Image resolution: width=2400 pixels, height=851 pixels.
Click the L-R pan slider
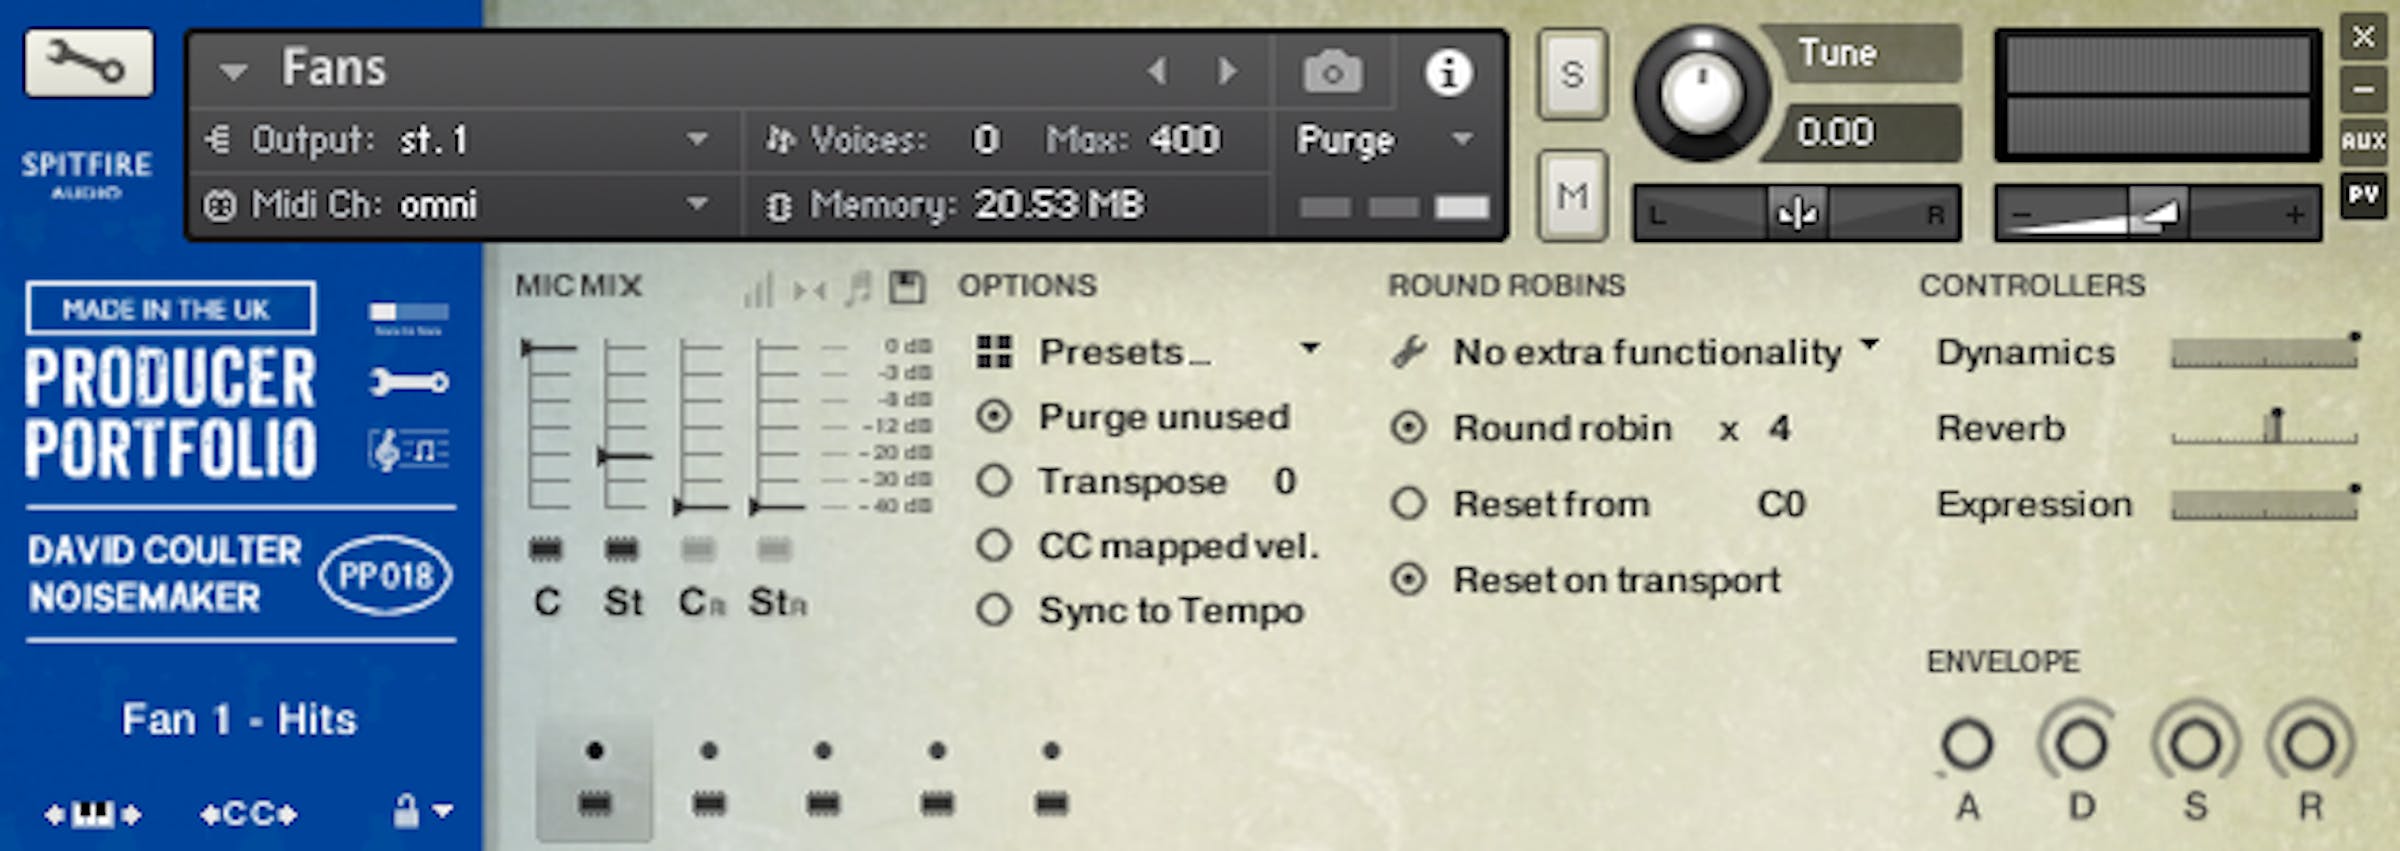point(1797,213)
